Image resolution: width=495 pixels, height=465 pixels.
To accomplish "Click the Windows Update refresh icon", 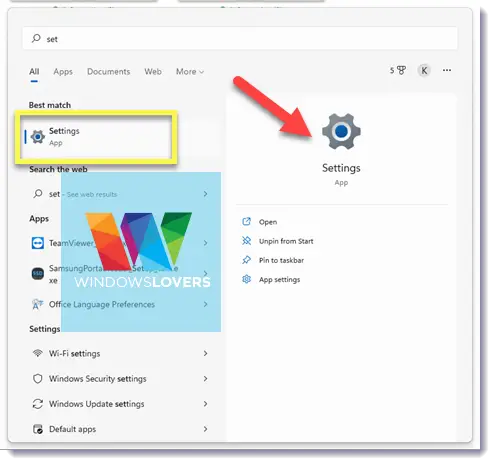I will [x=38, y=404].
